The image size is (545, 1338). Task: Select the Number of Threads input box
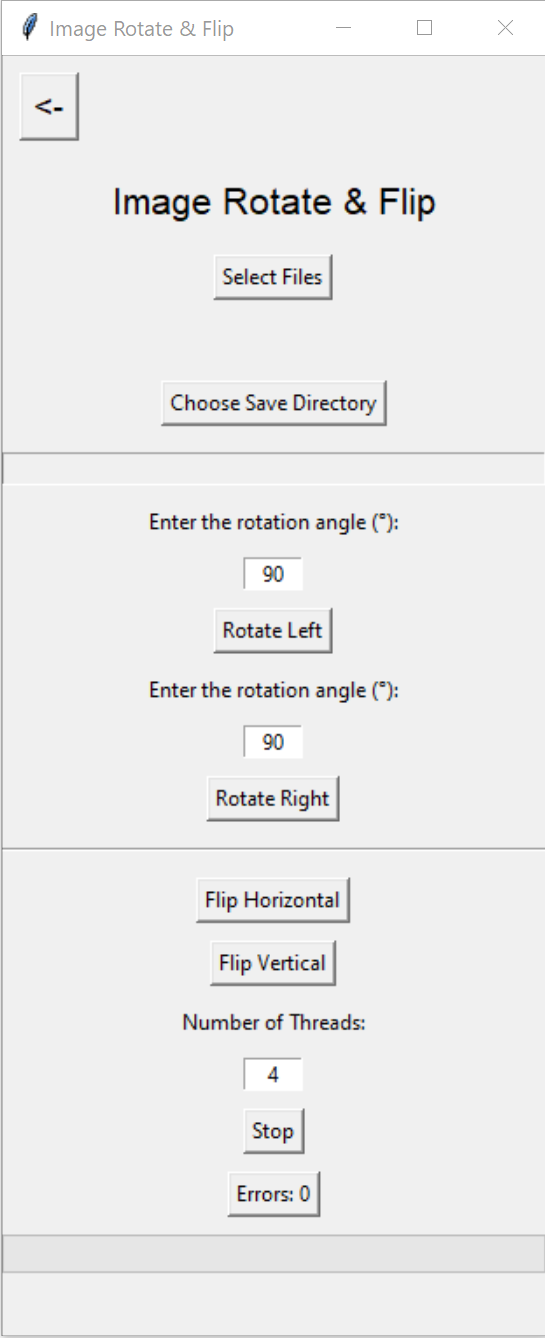pyautogui.click(x=273, y=1075)
